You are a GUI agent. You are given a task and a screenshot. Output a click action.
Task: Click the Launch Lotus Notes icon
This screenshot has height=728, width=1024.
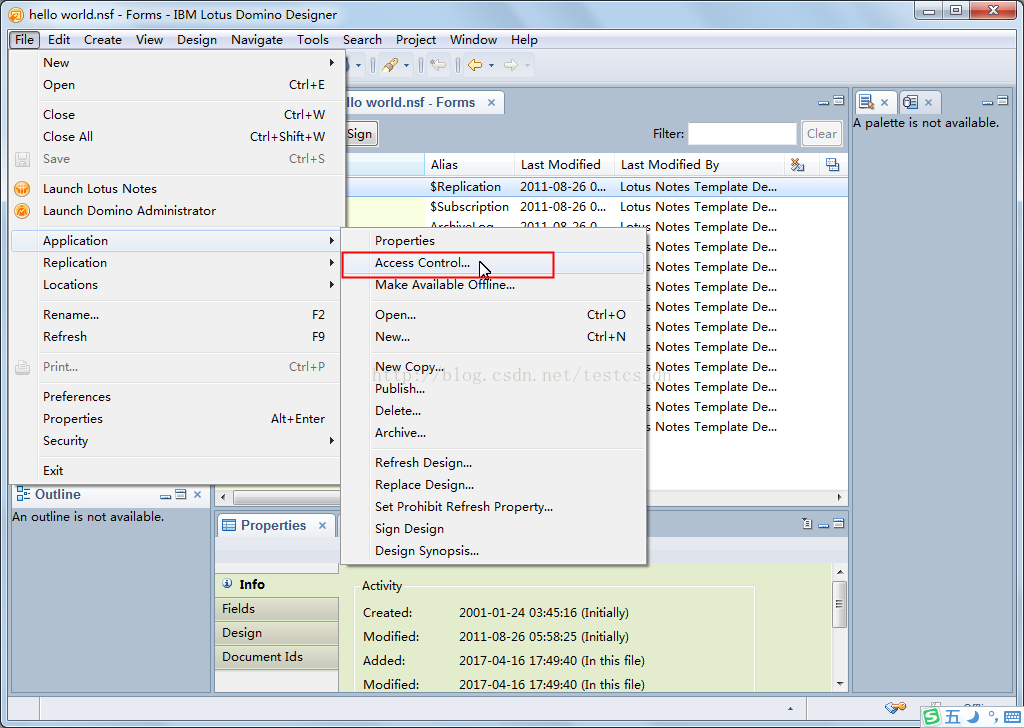pyautogui.click(x=22, y=189)
